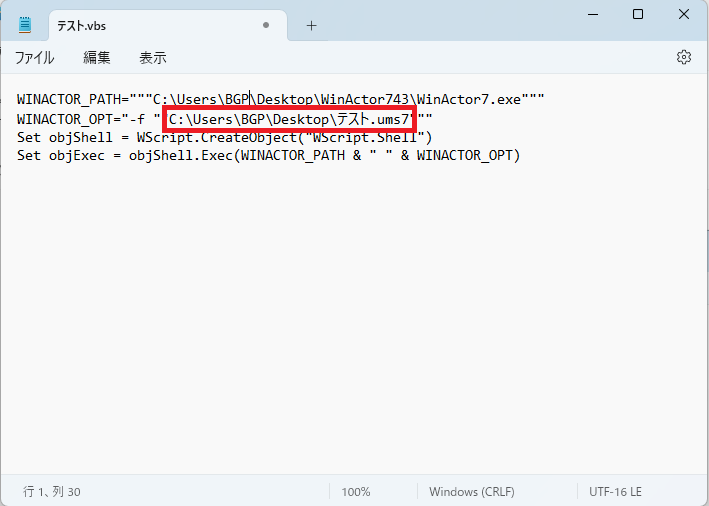Click WinActor7.exe in the first line
Viewport: 709px width, 506px height.
468,99
